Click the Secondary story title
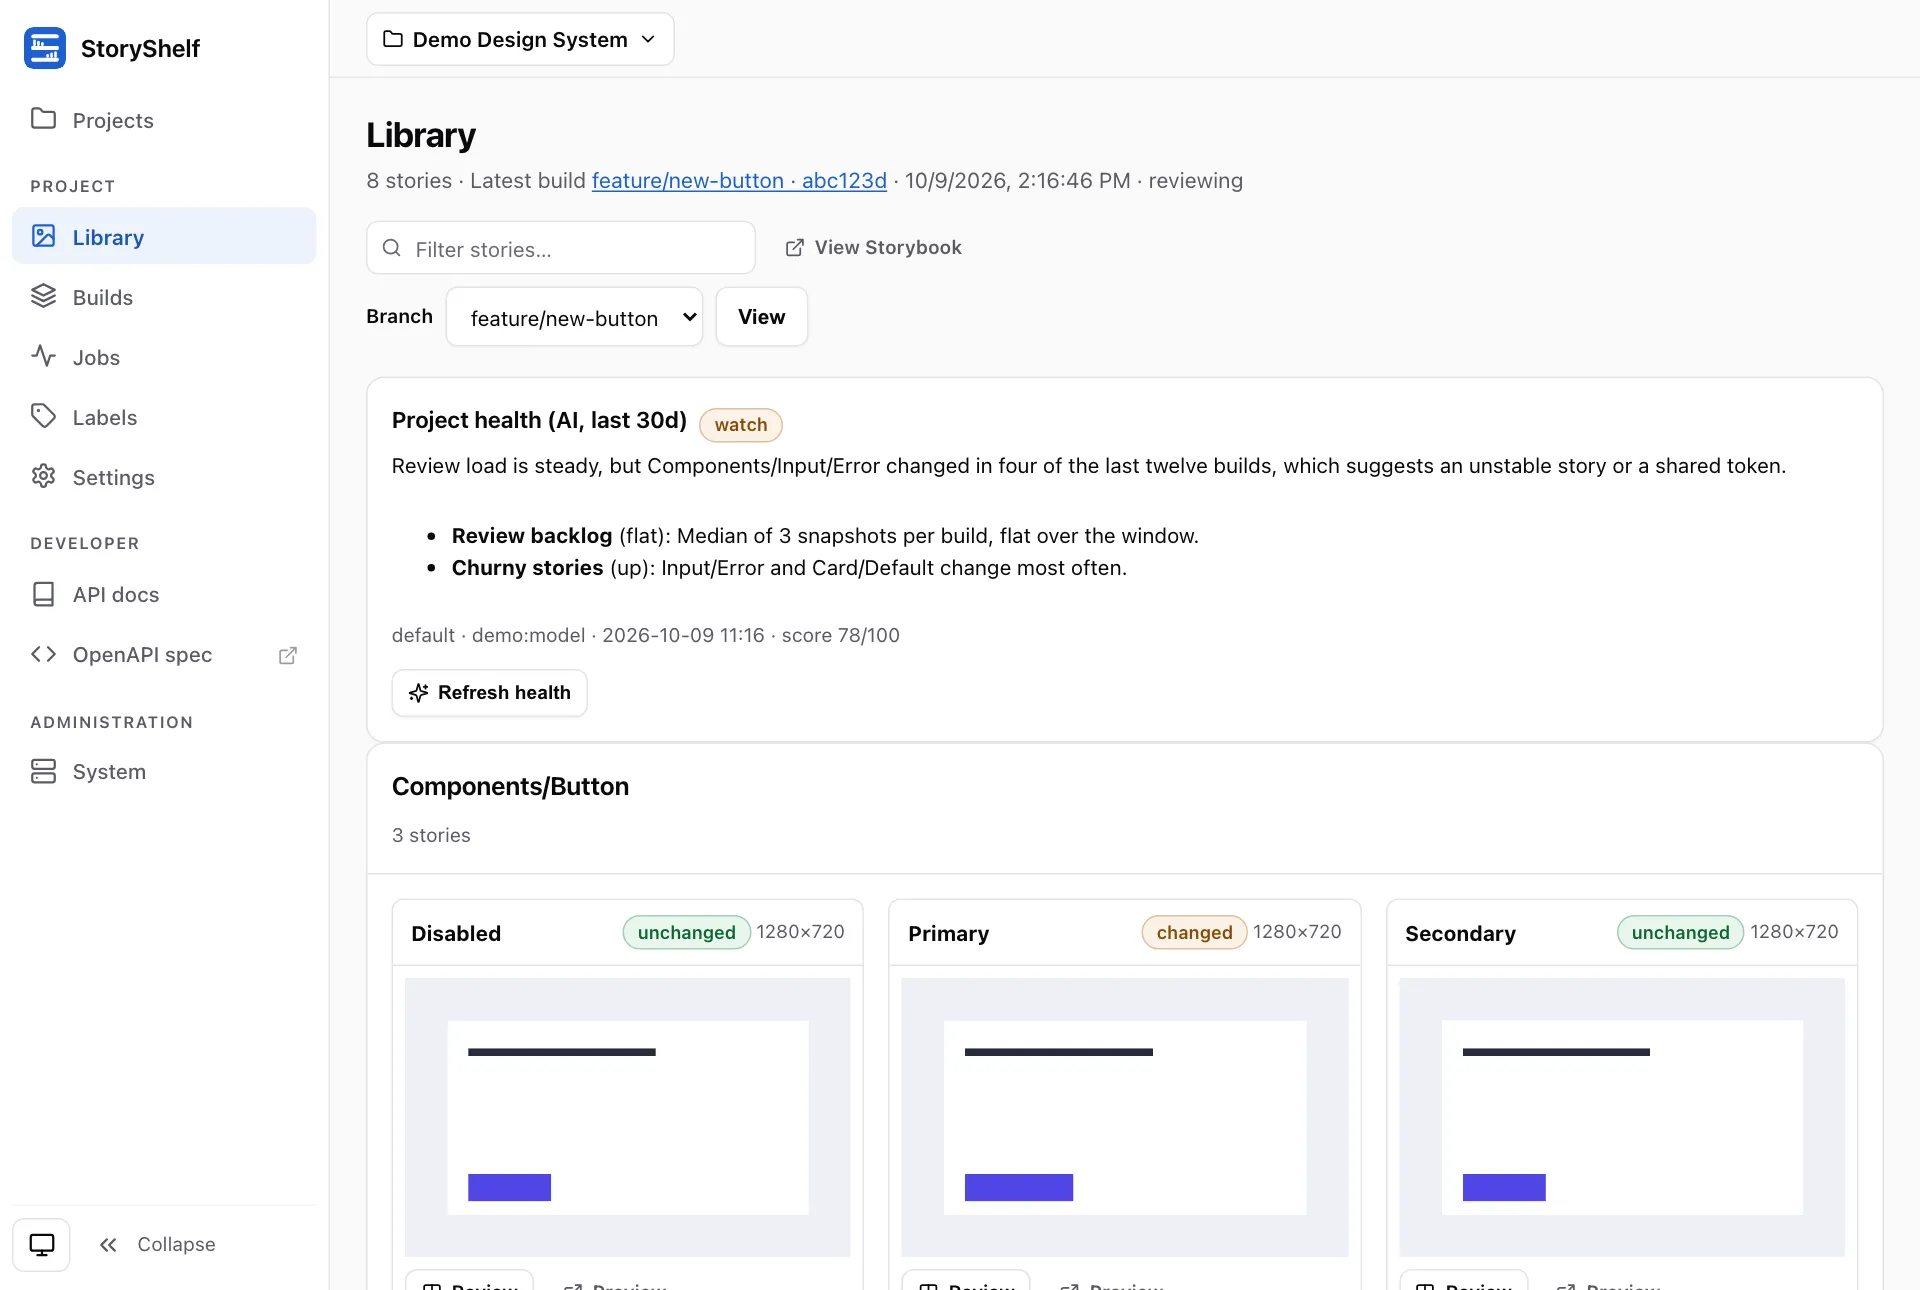The height and width of the screenshot is (1290, 1920). [x=1461, y=934]
